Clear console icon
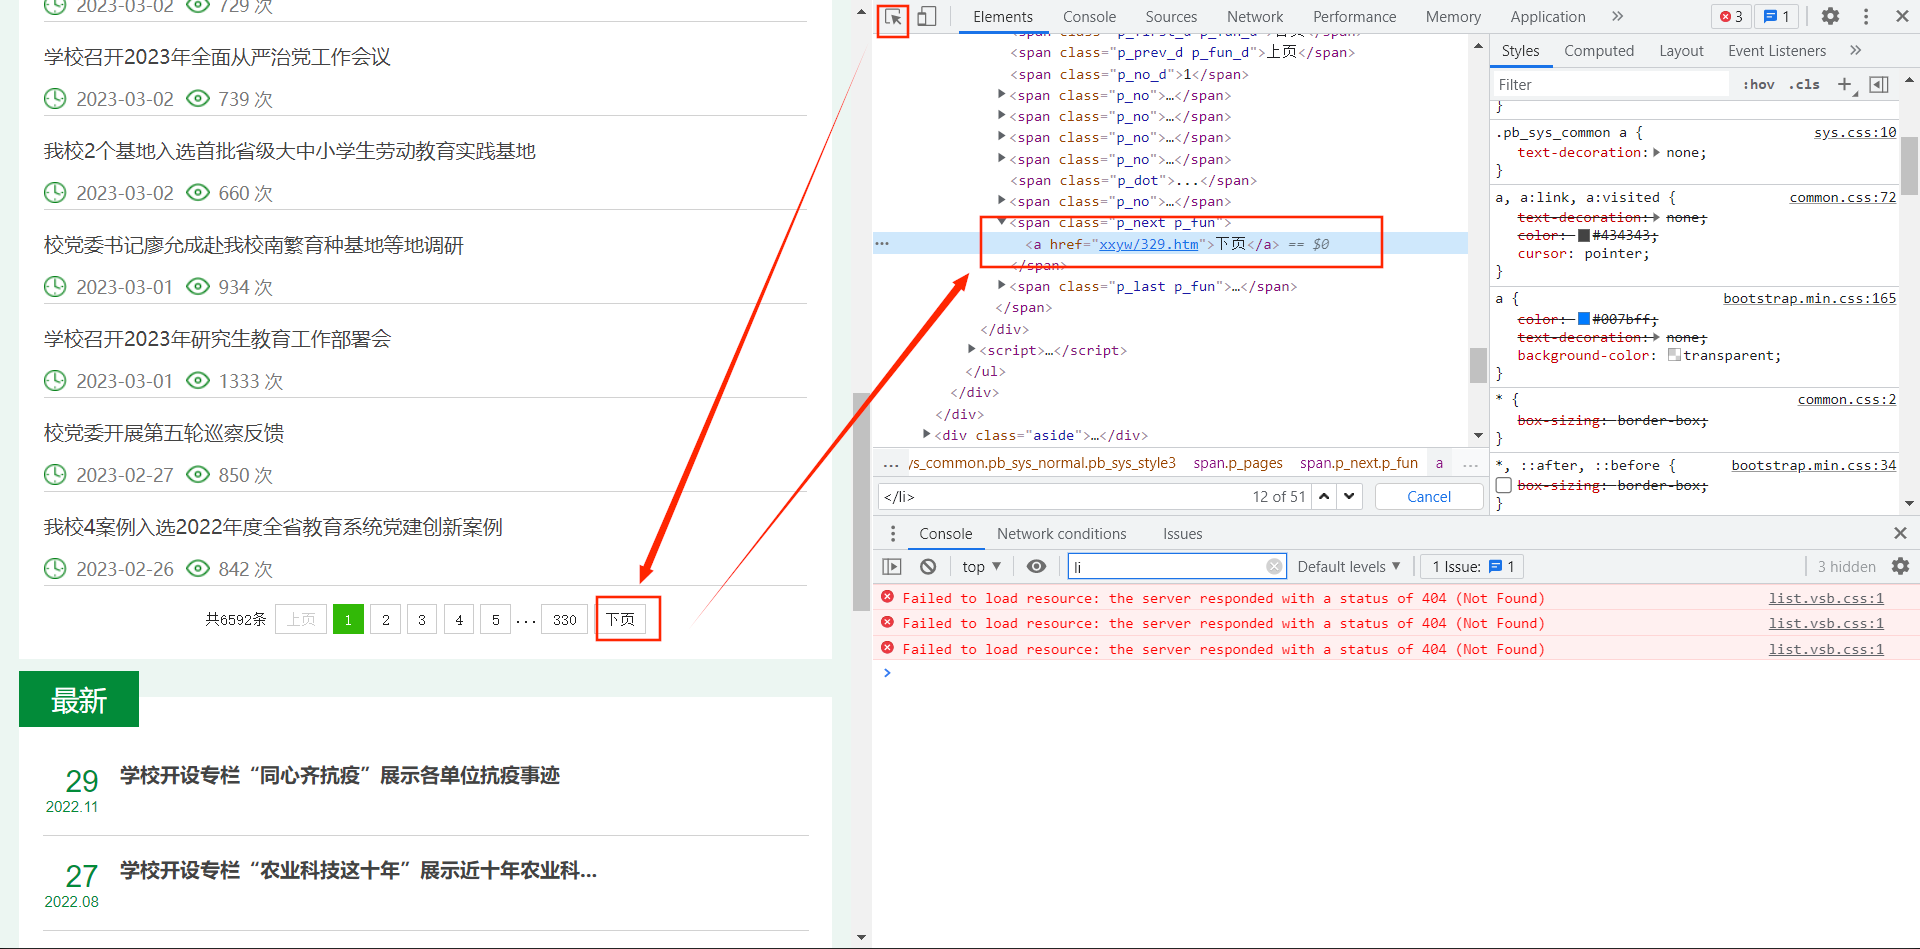1920x949 pixels. (x=928, y=567)
